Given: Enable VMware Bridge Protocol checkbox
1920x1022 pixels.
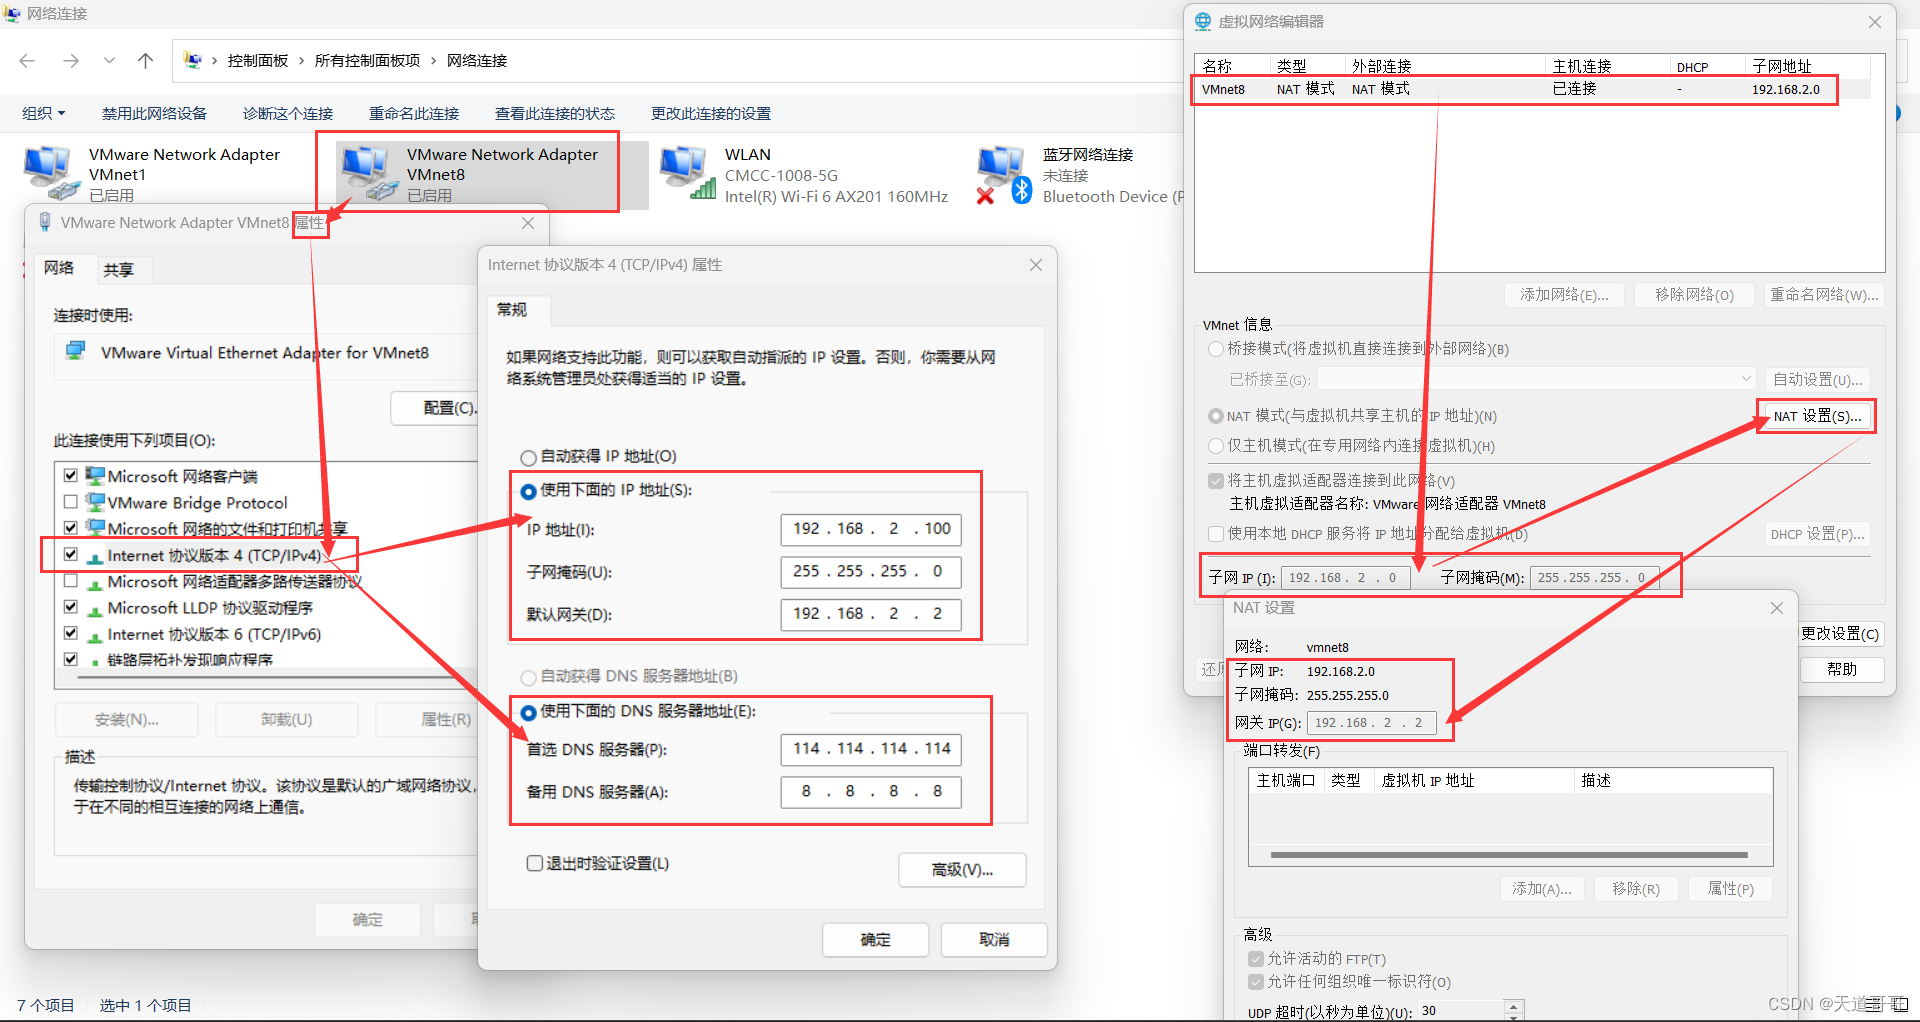Looking at the screenshot, I should click(70, 502).
